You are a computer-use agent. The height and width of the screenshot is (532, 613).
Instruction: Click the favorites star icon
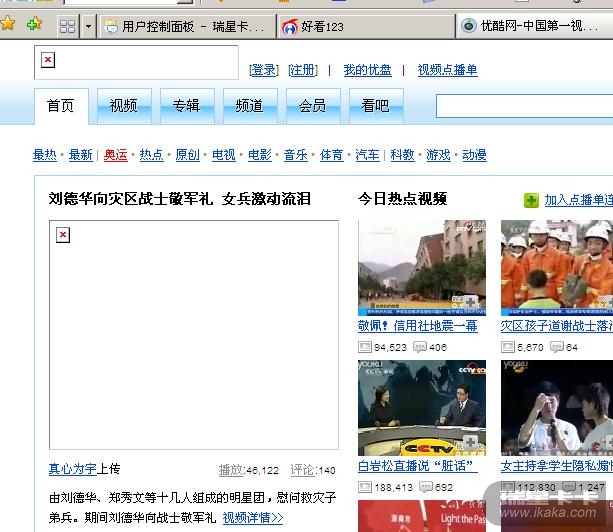tap(8, 25)
